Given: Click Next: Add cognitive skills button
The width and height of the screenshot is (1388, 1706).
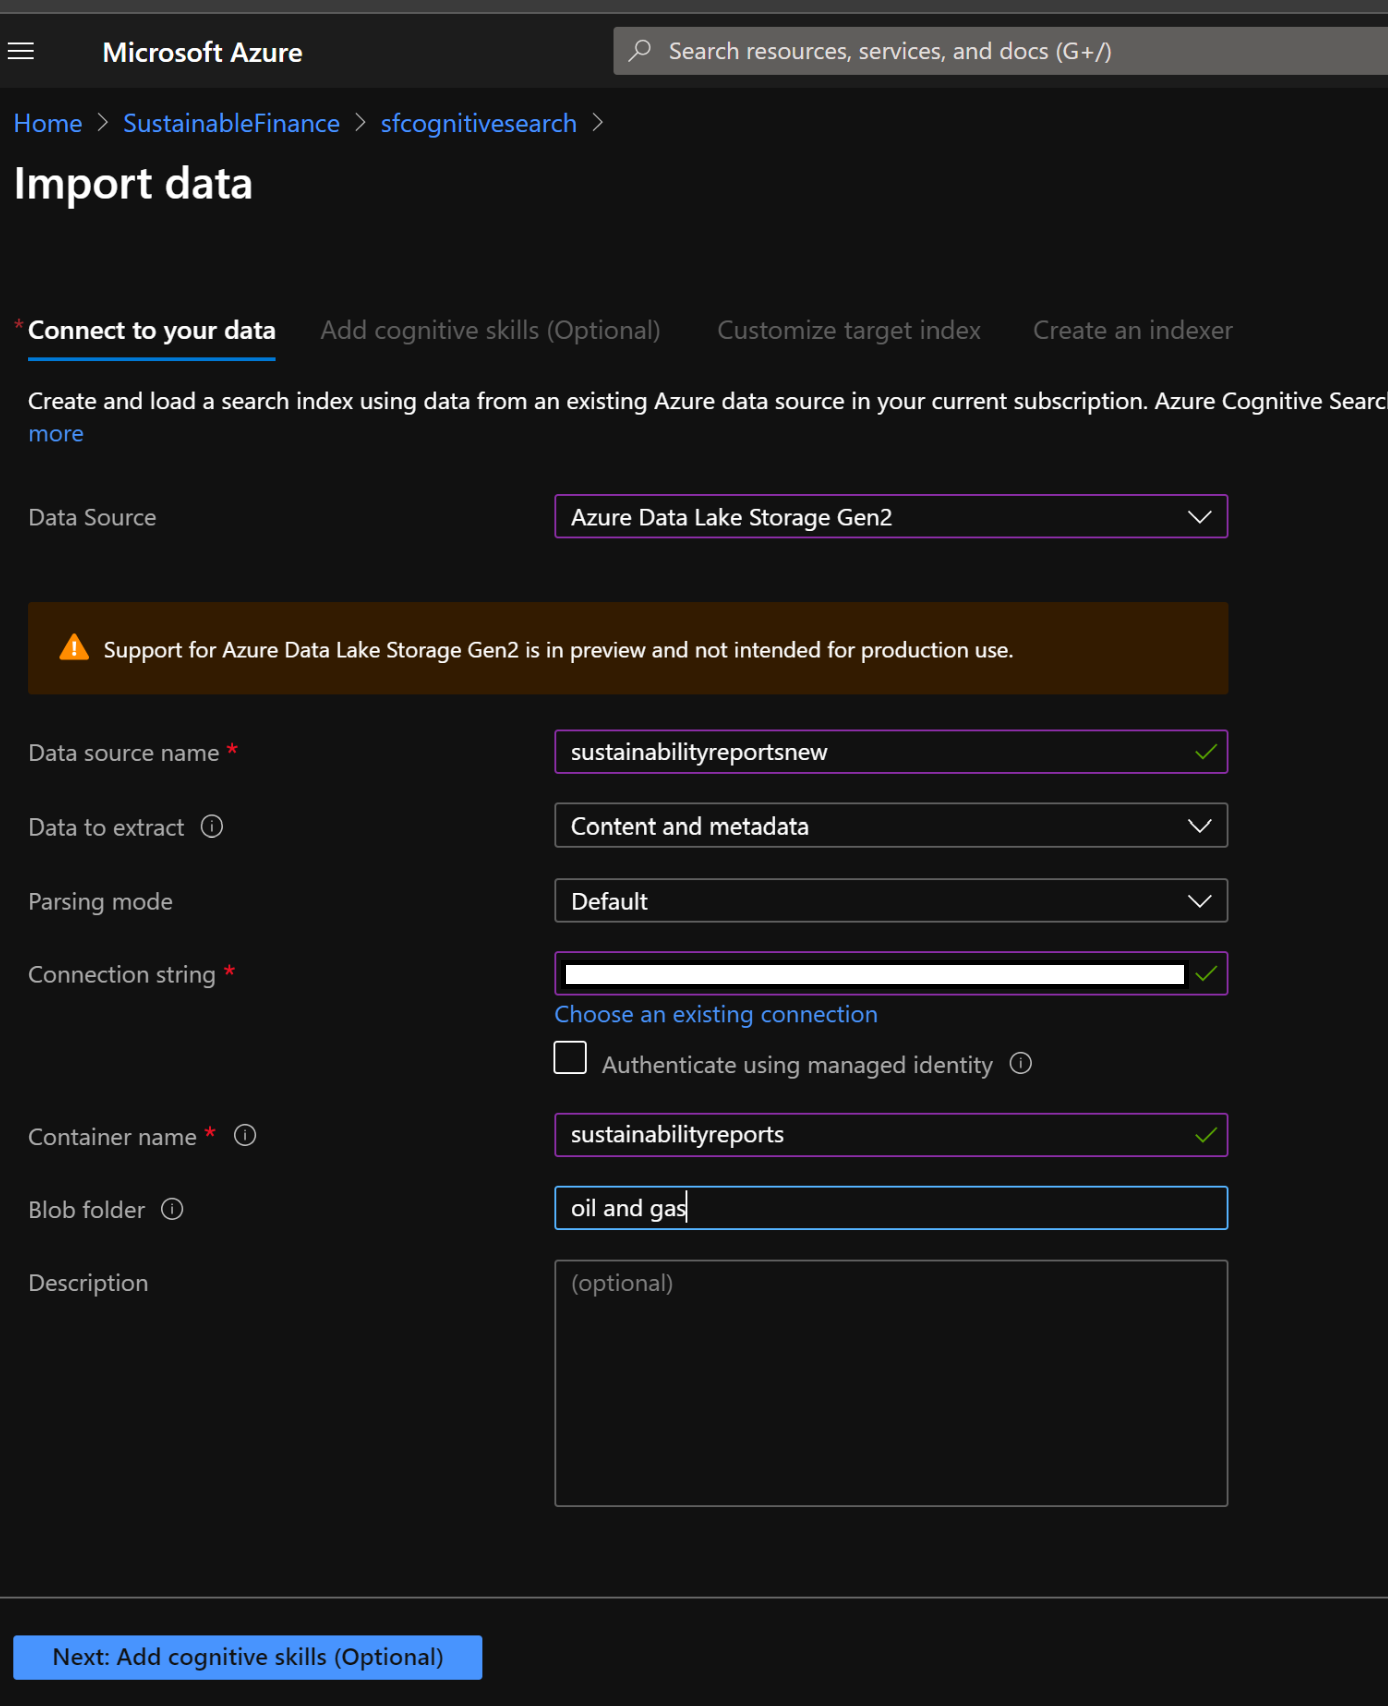Looking at the screenshot, I should point(247,1657).
